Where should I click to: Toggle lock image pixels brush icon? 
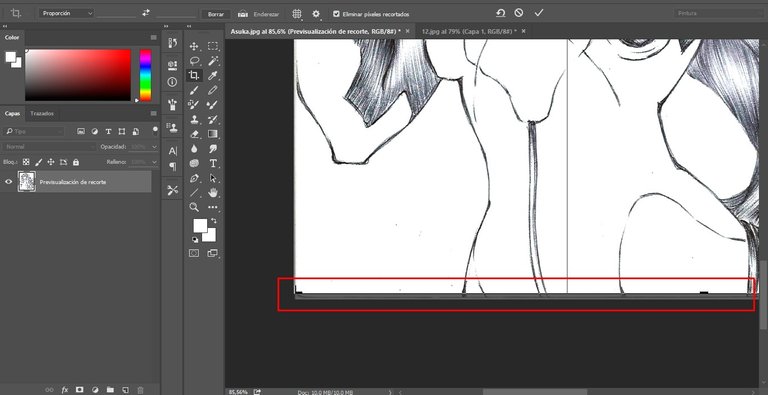39,162
